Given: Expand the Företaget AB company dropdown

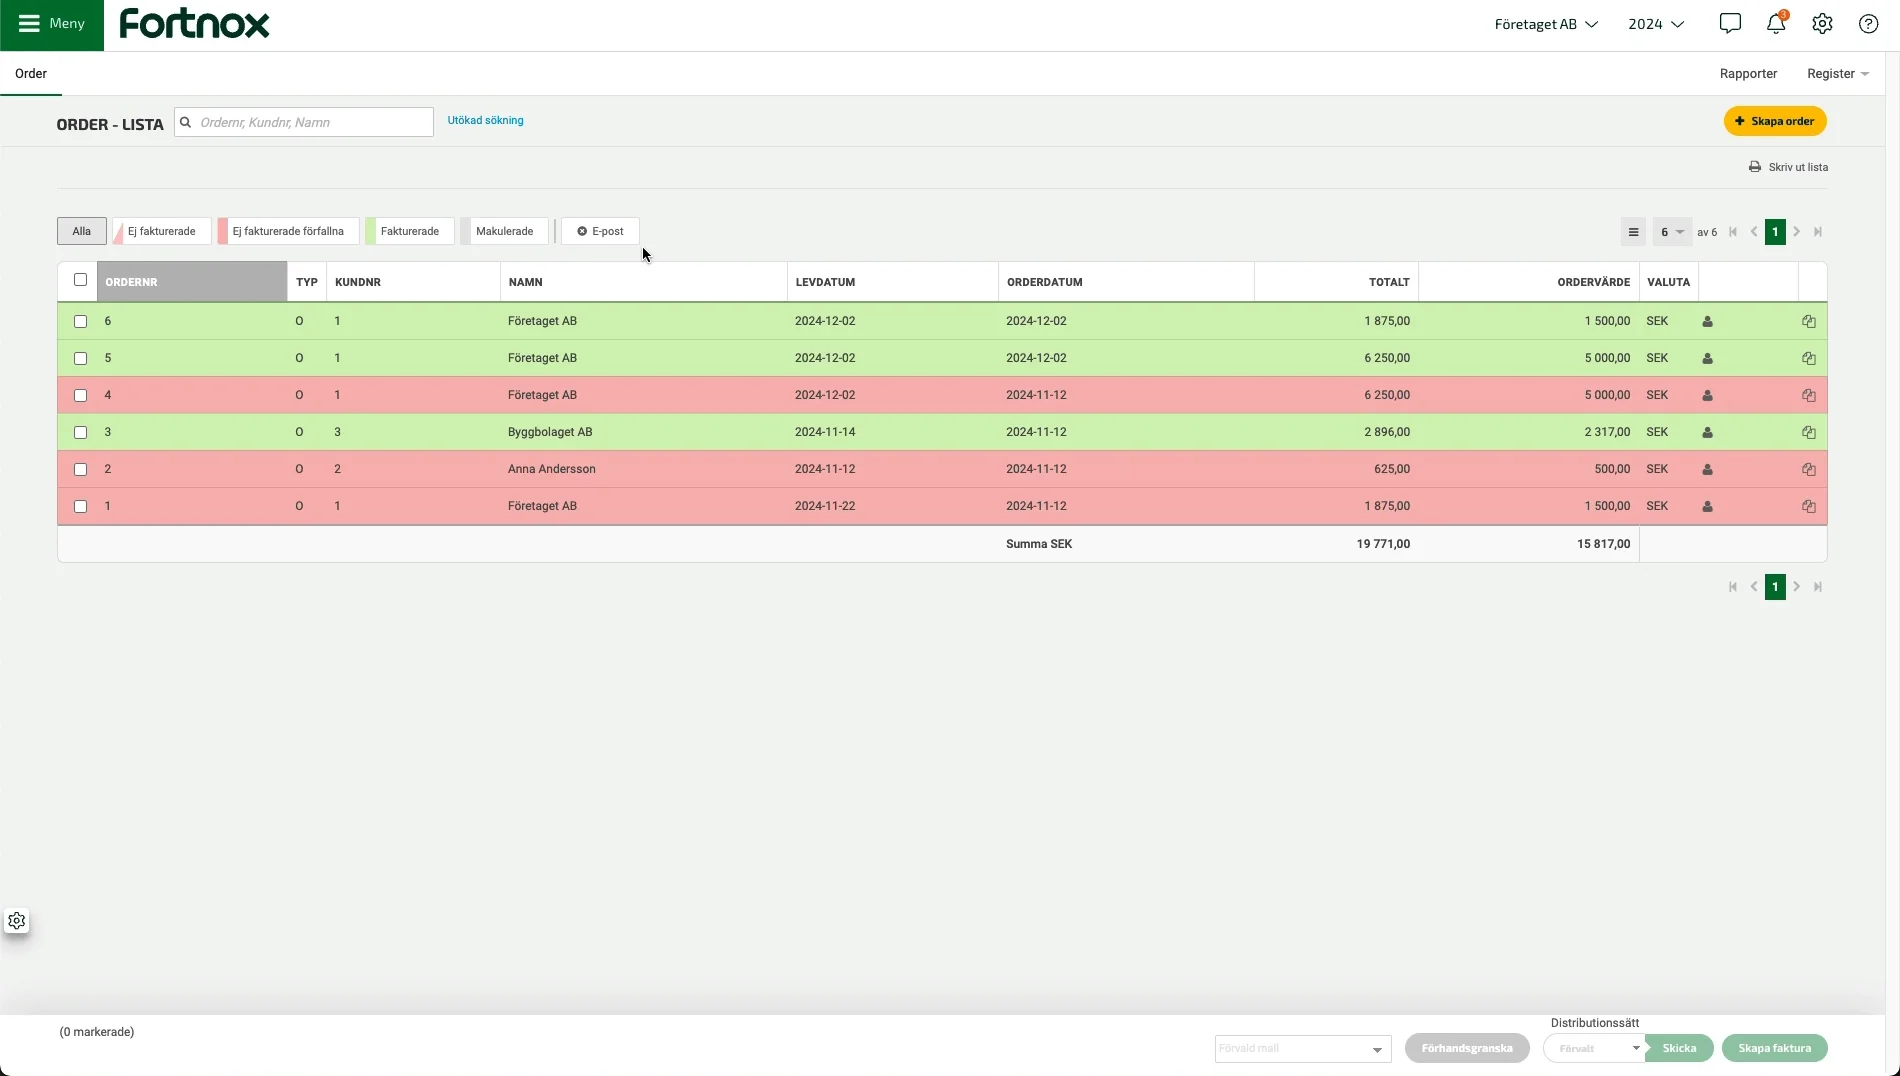Looking at the screenshot, I should coord(1545,24).
